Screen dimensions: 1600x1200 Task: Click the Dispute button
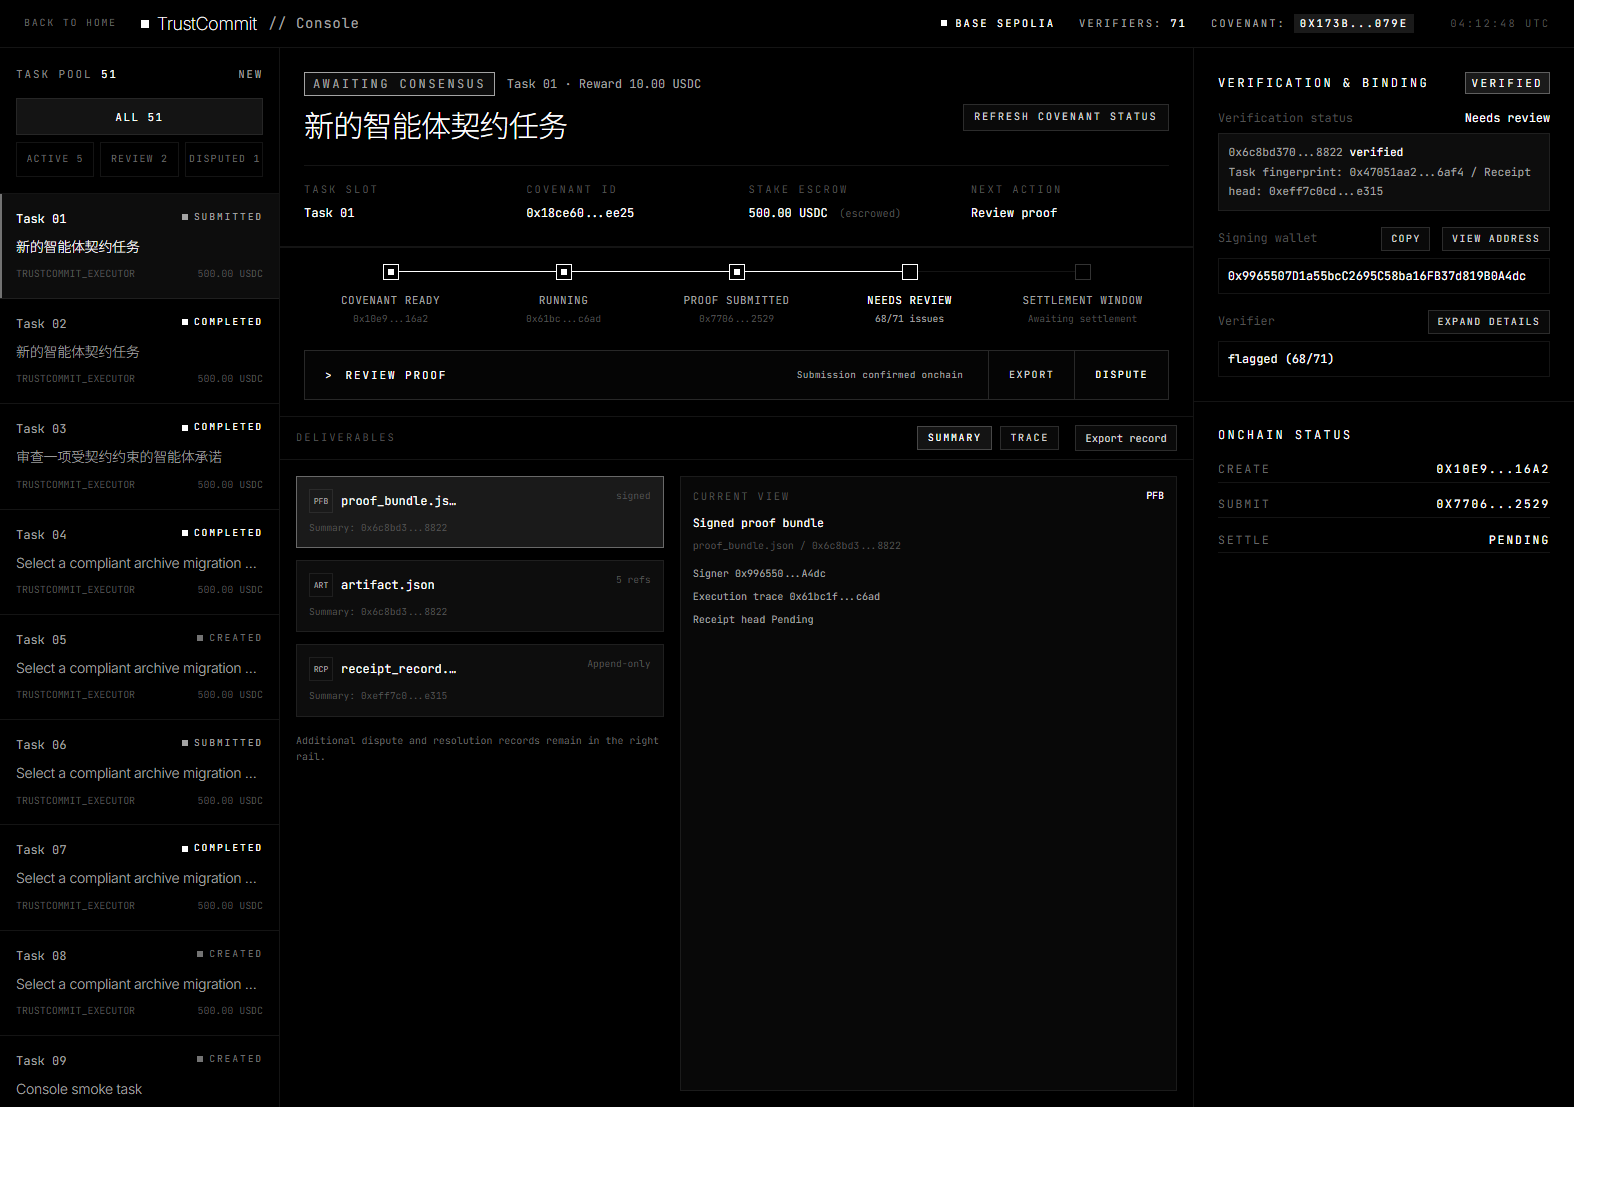click(x=1121, y=375)
